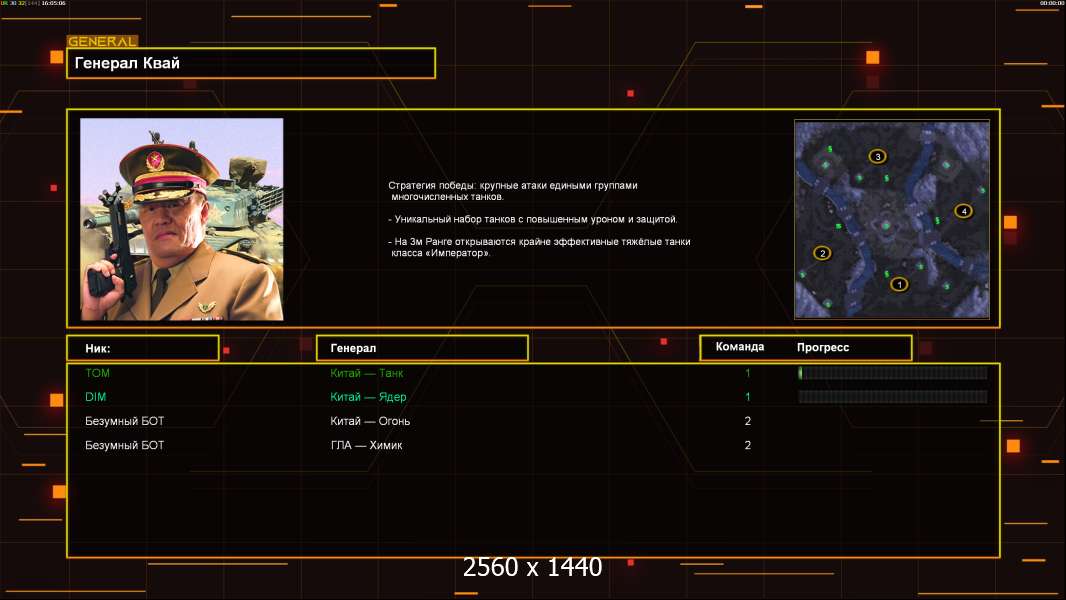Pick start position 3 on the minimap

coord(878,156)
